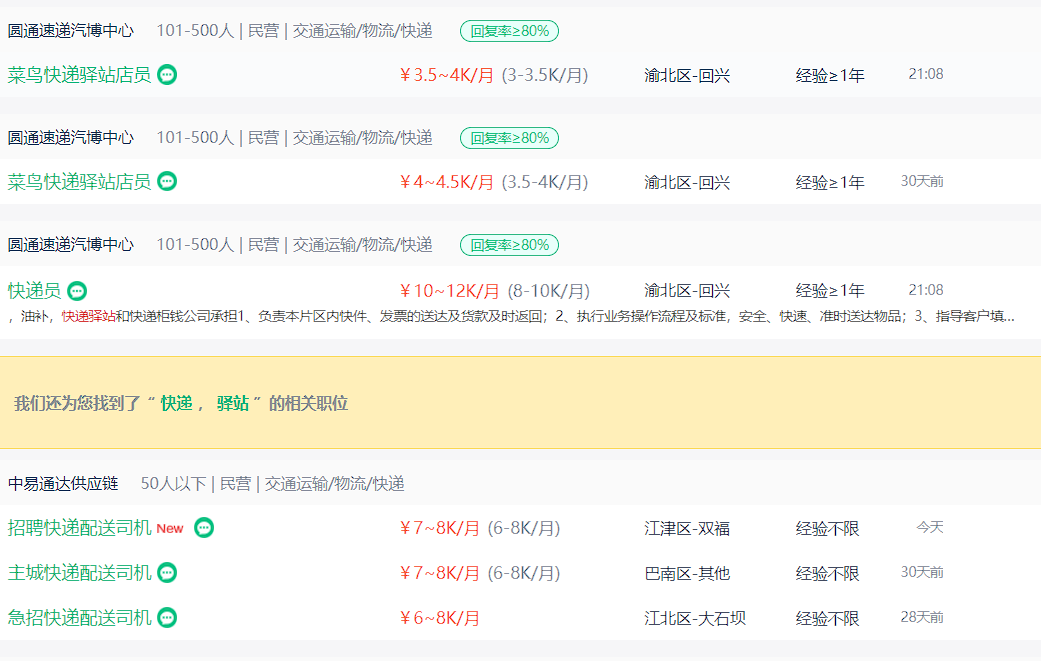Open 菜鸟快递驿站店员 job posted at 21:08
1041x661 pixels.
(x=79, y=75)
